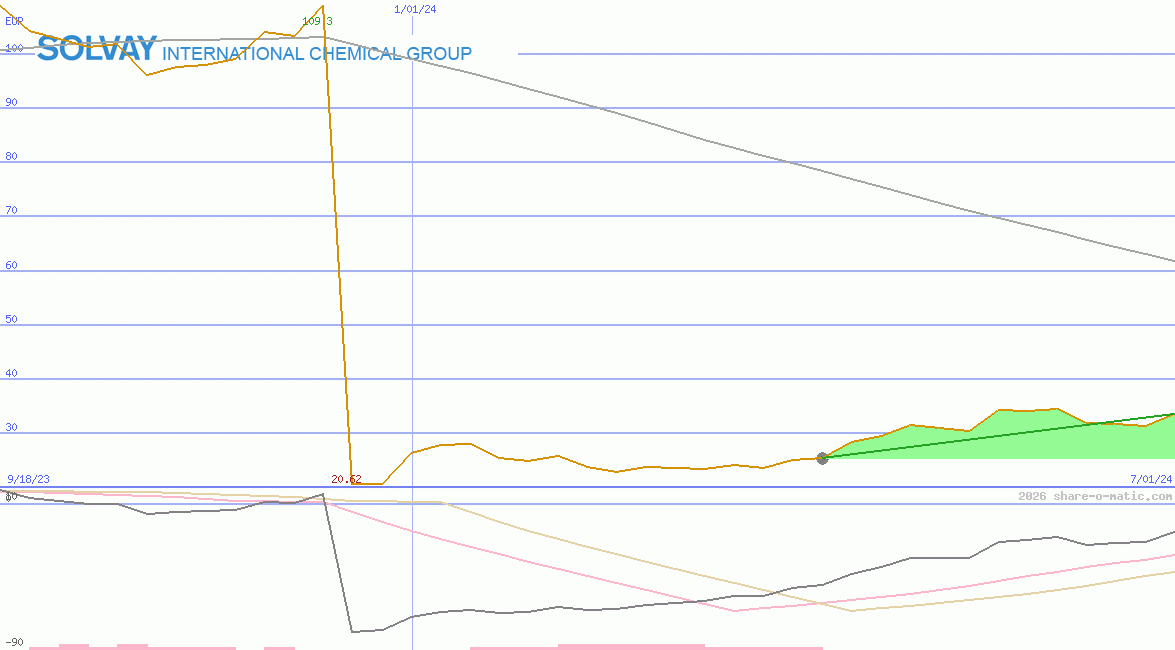Click the 109.3 high price label
This screenshot has height=650, width=1175.
pos(317,21)
